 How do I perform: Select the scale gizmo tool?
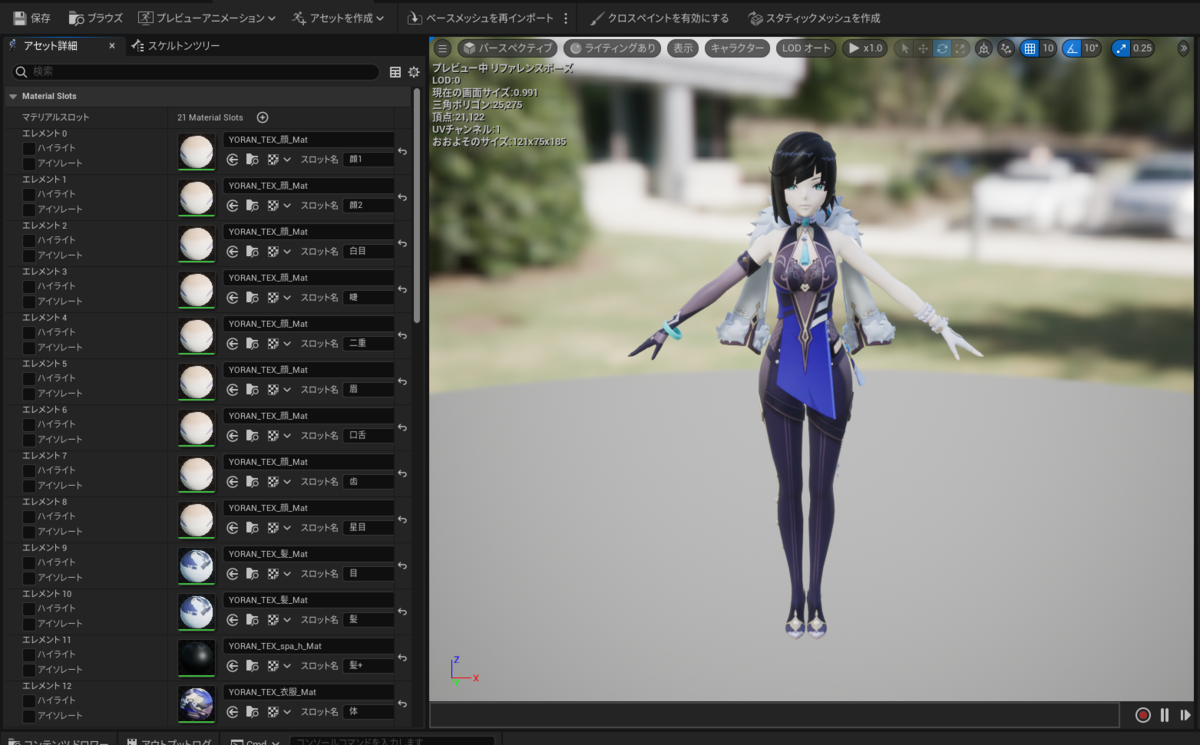960,48
